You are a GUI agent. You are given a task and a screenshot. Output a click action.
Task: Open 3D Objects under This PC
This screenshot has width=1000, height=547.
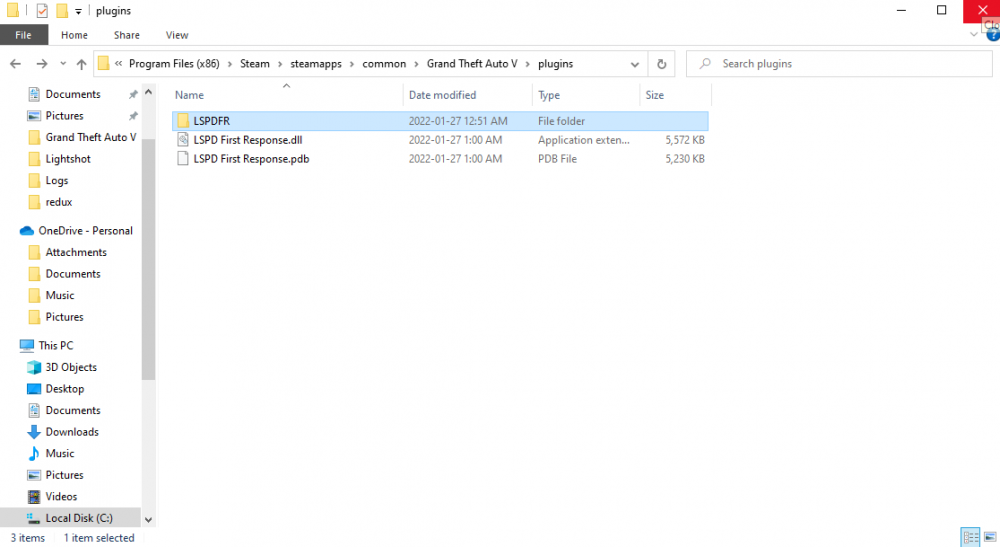[x=71, y=367]
